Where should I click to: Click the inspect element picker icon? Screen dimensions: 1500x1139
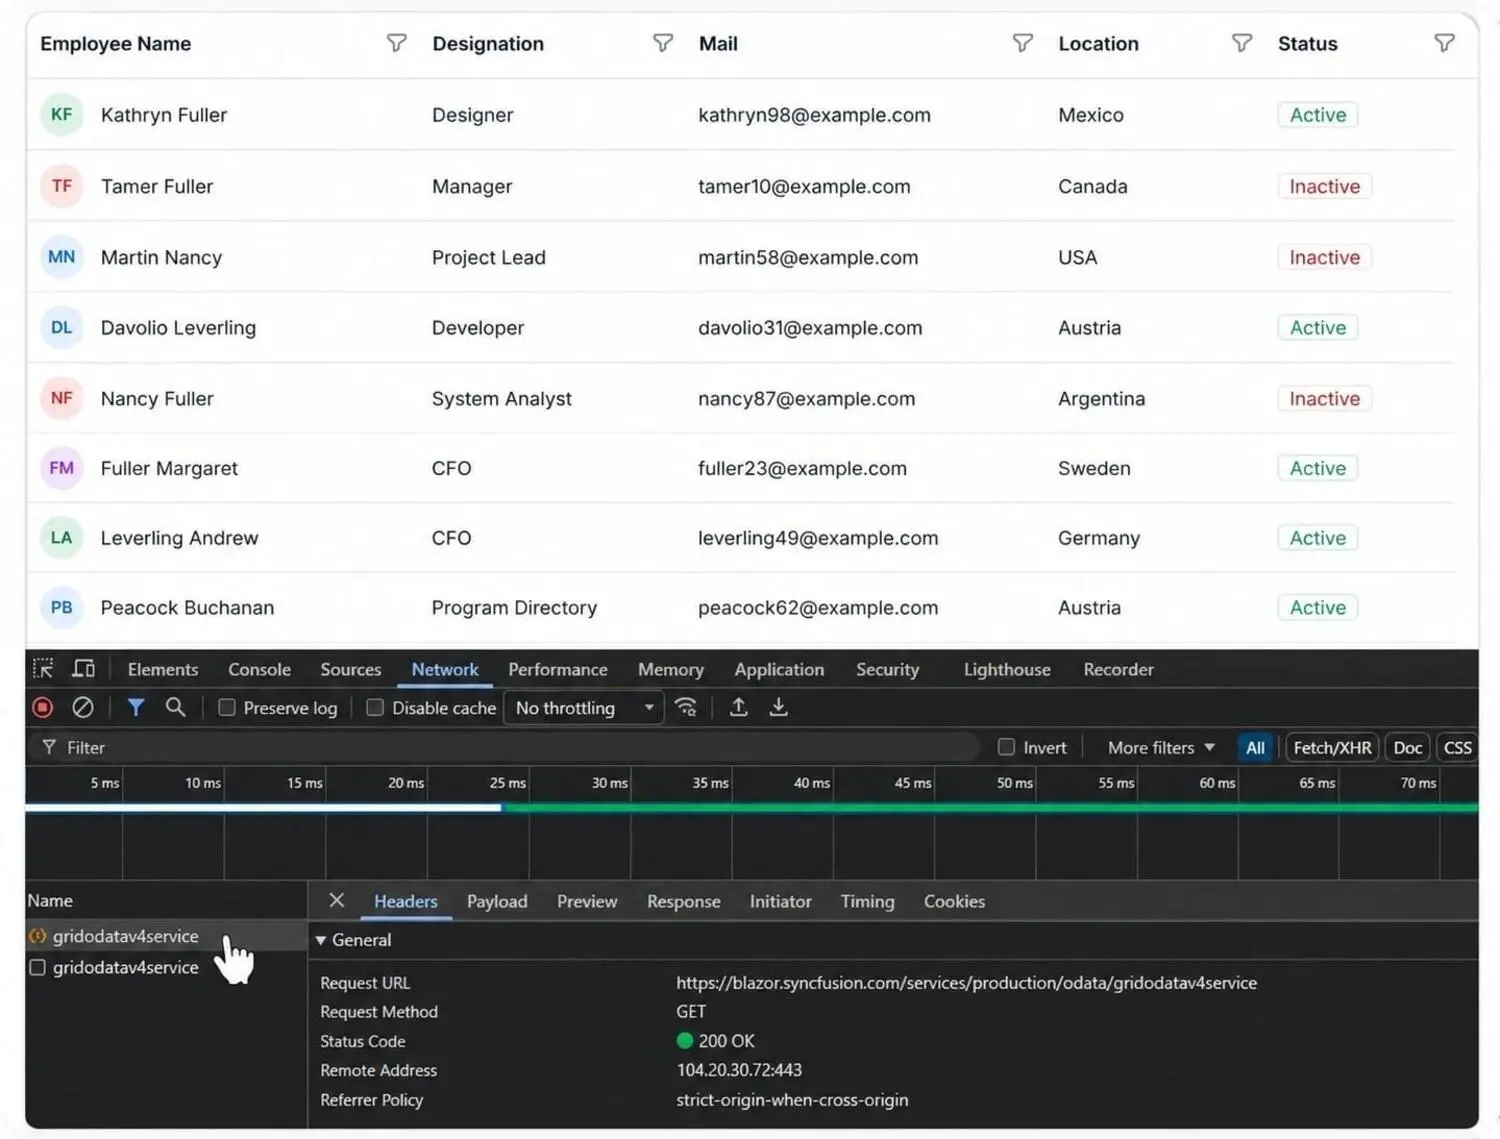click(43, 669)
